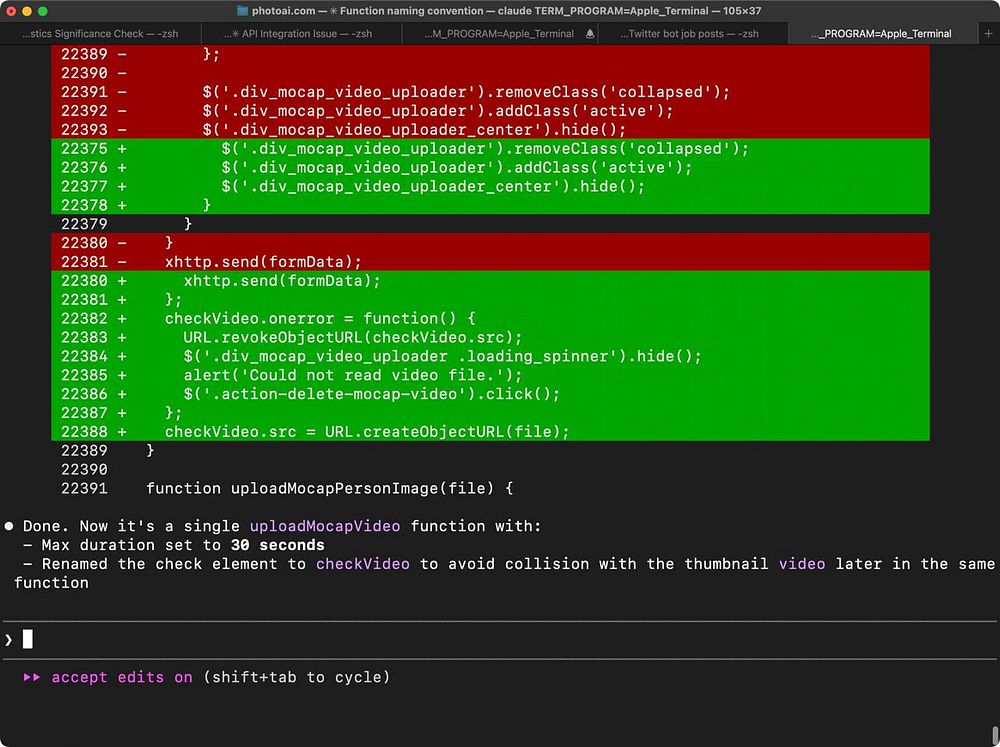
Task: Select the M_PROGRAM=Apple_Terminal tab with bell
Action: pyautogui.click(x=500, y=34)
